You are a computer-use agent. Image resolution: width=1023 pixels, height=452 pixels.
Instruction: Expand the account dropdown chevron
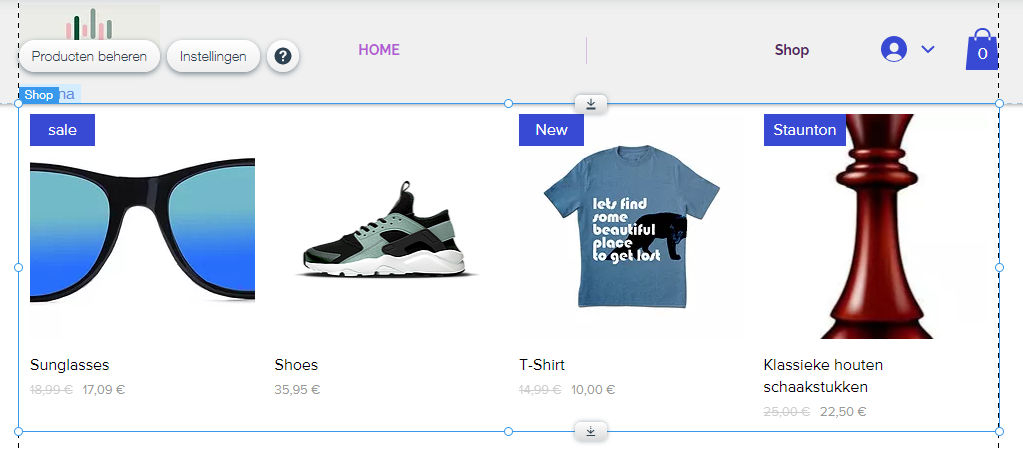(x=928, y=49)
